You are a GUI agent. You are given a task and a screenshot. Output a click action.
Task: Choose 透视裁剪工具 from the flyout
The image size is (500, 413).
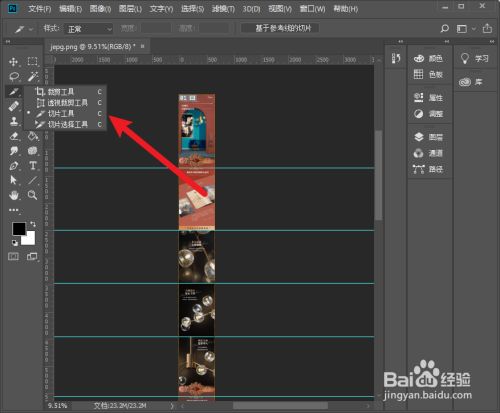65,103
